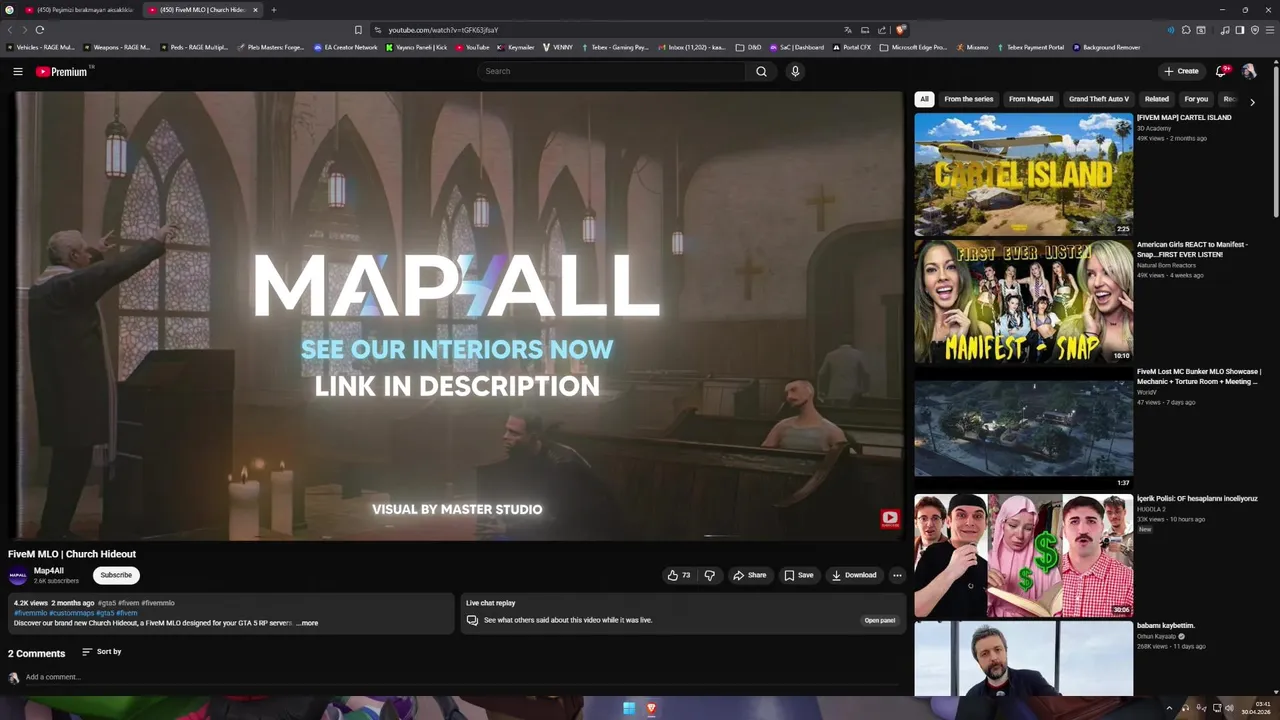This screenshot has width=1280, height=720.
Task: Open the Map4All channel name link
Action: (x=49, y=571)
